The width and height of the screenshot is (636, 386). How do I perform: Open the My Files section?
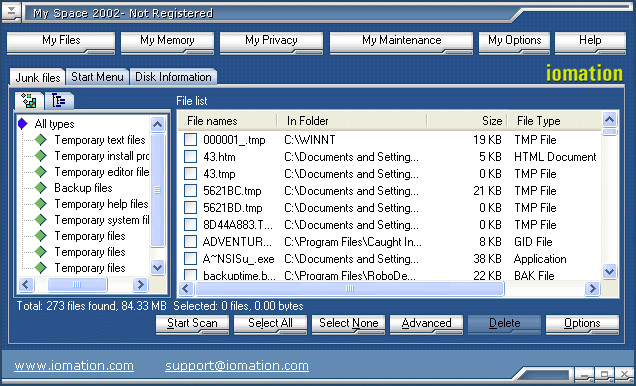61,43
